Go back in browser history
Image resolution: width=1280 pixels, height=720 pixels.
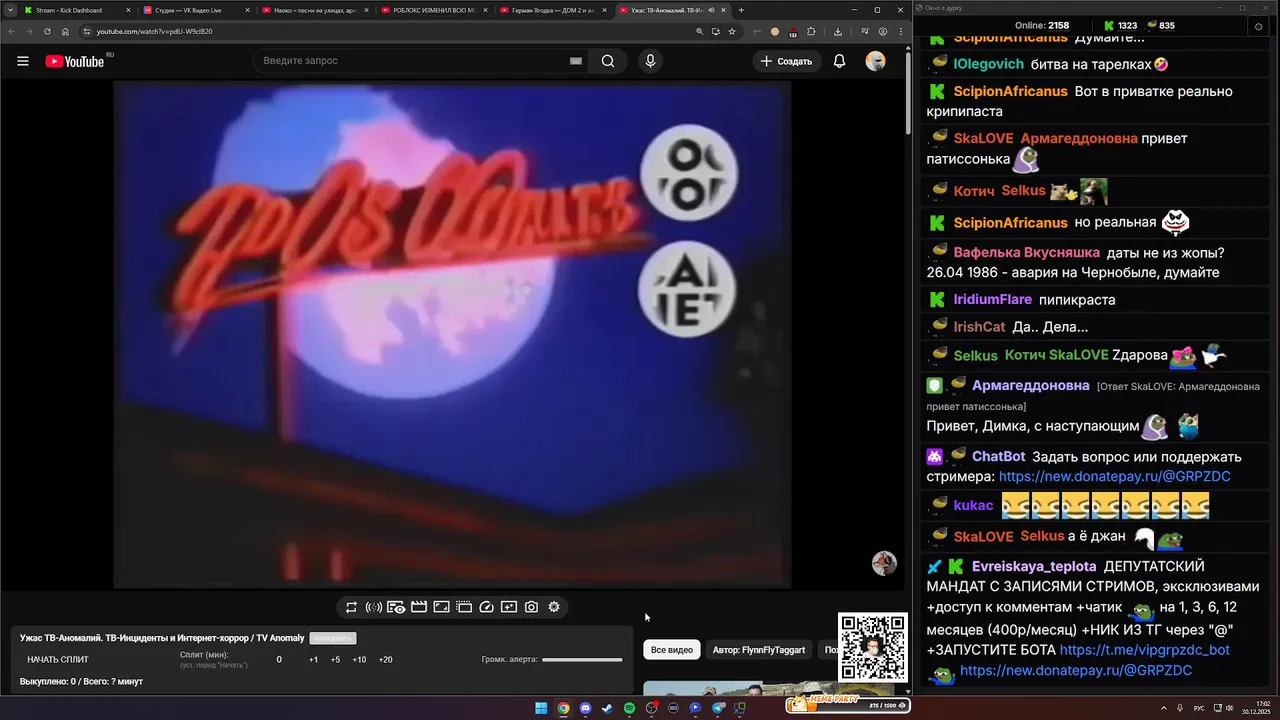10,31
